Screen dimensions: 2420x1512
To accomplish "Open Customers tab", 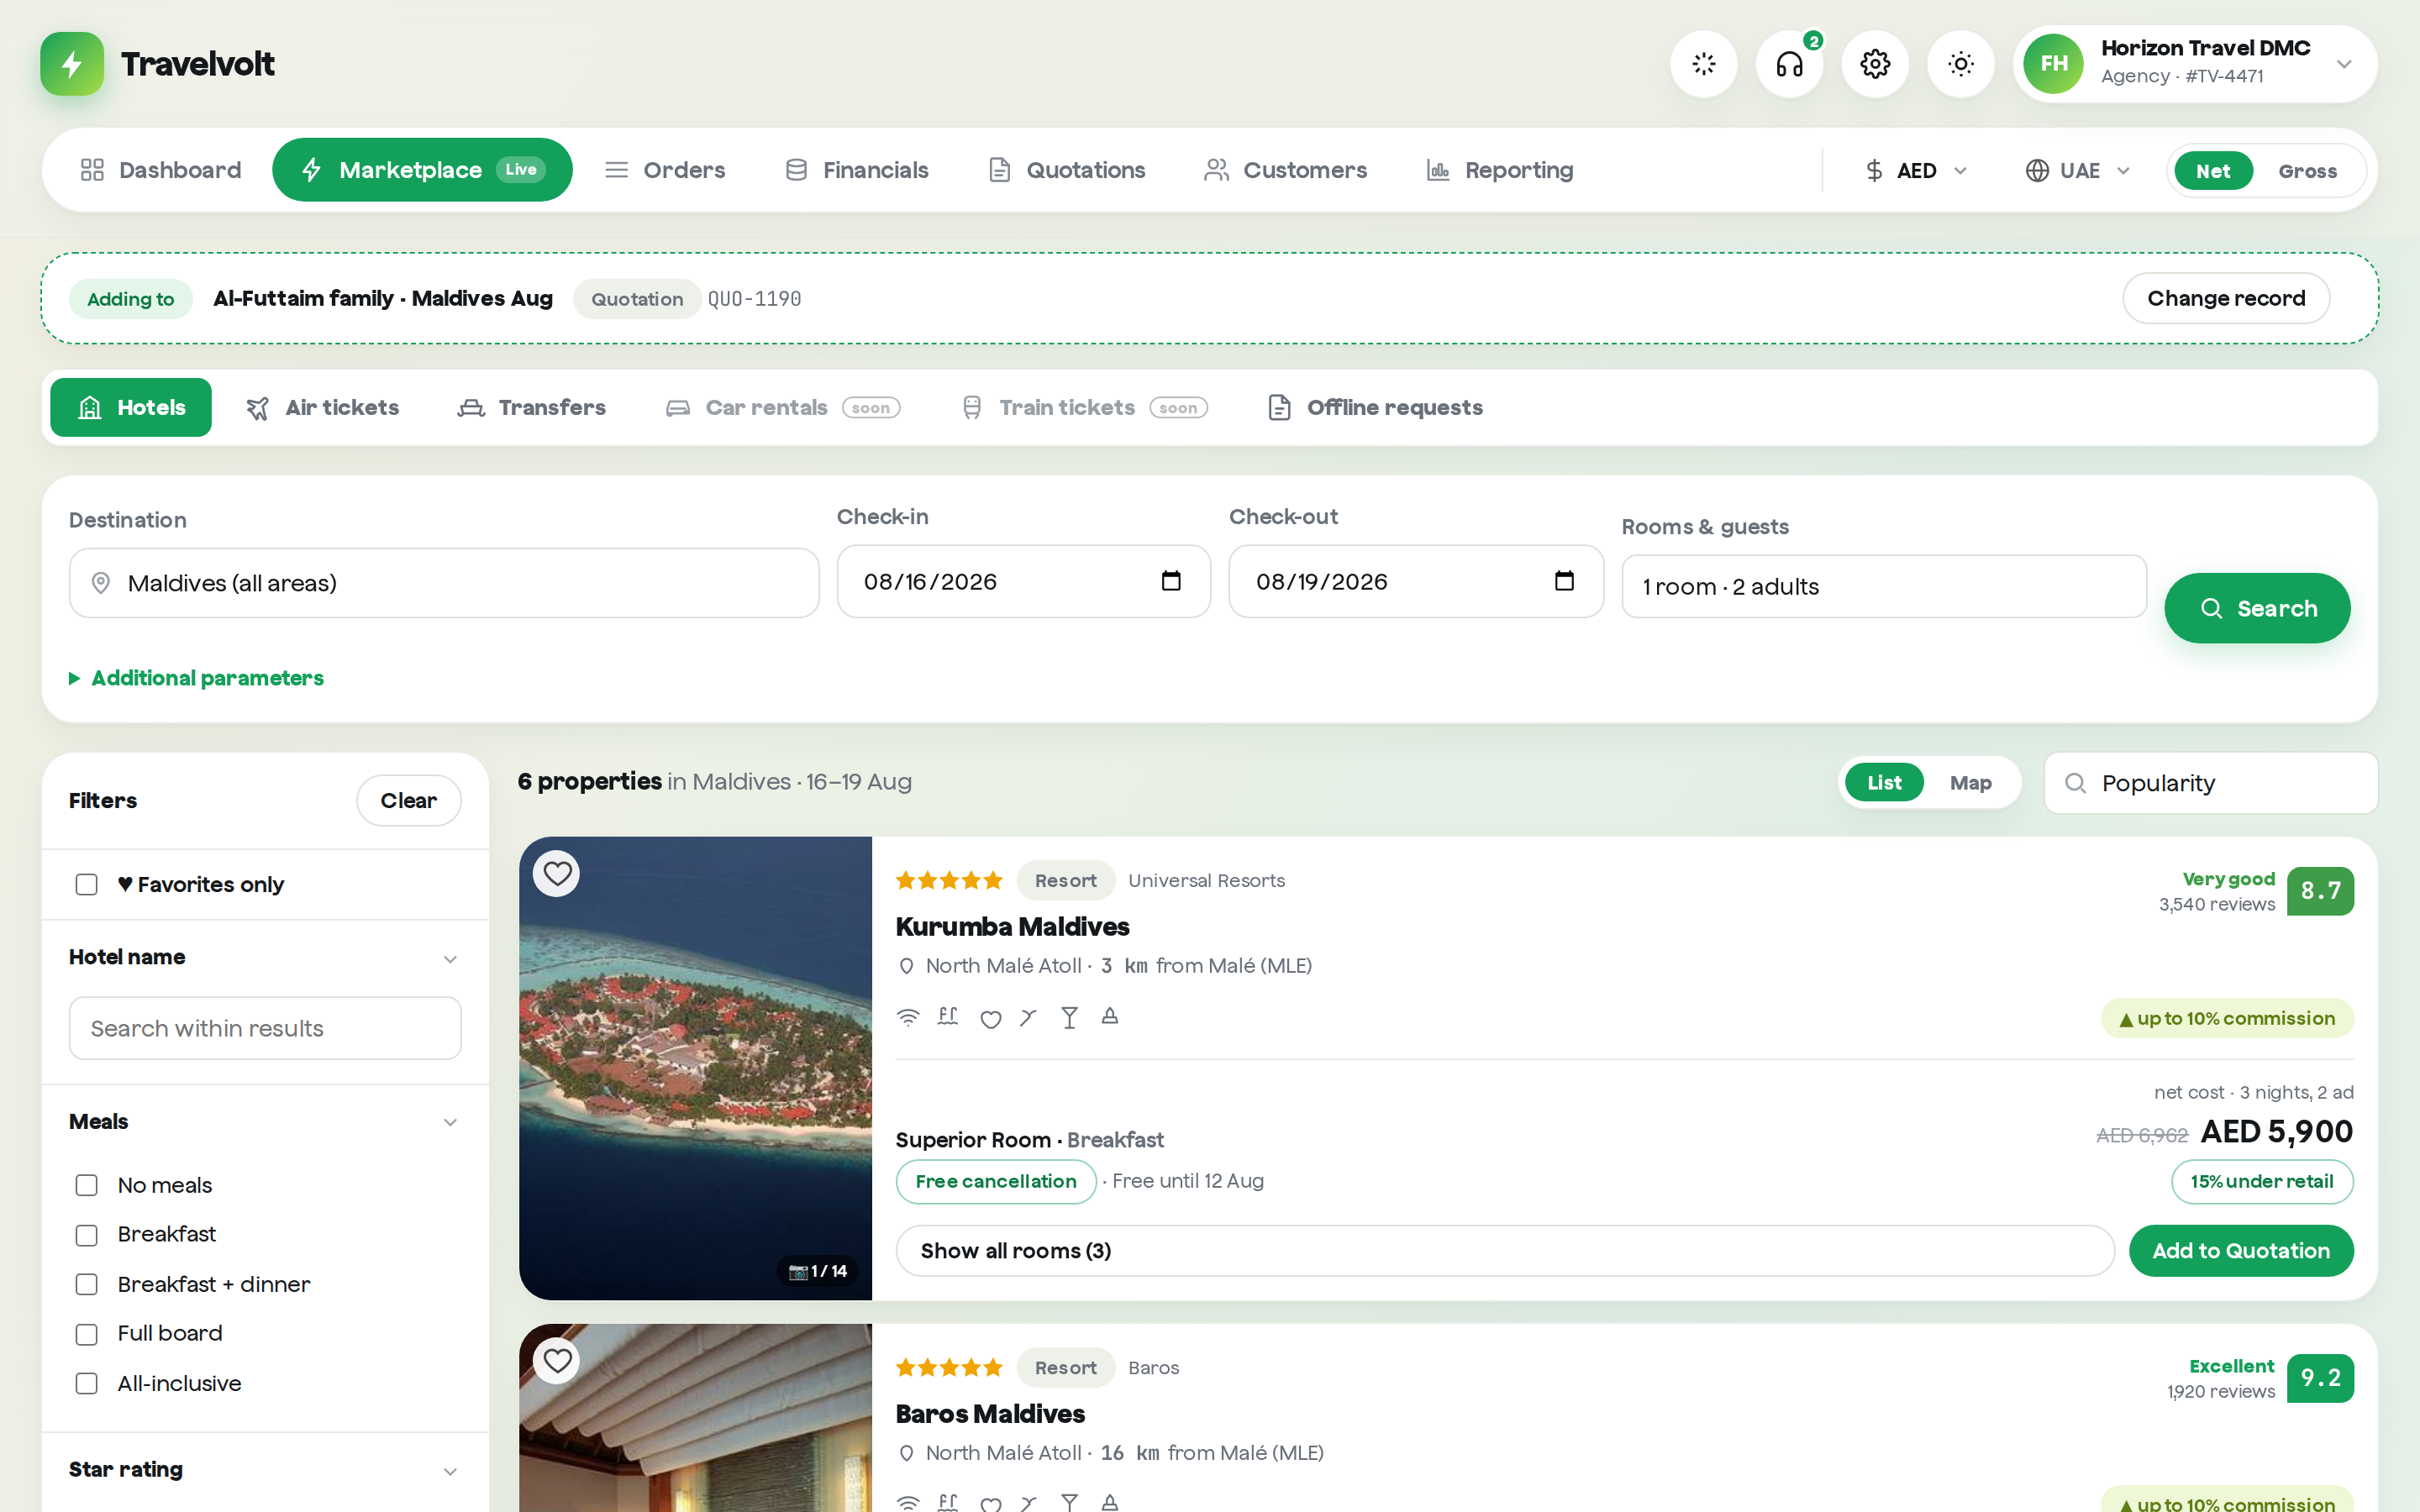I will (x=1285, y=170).
